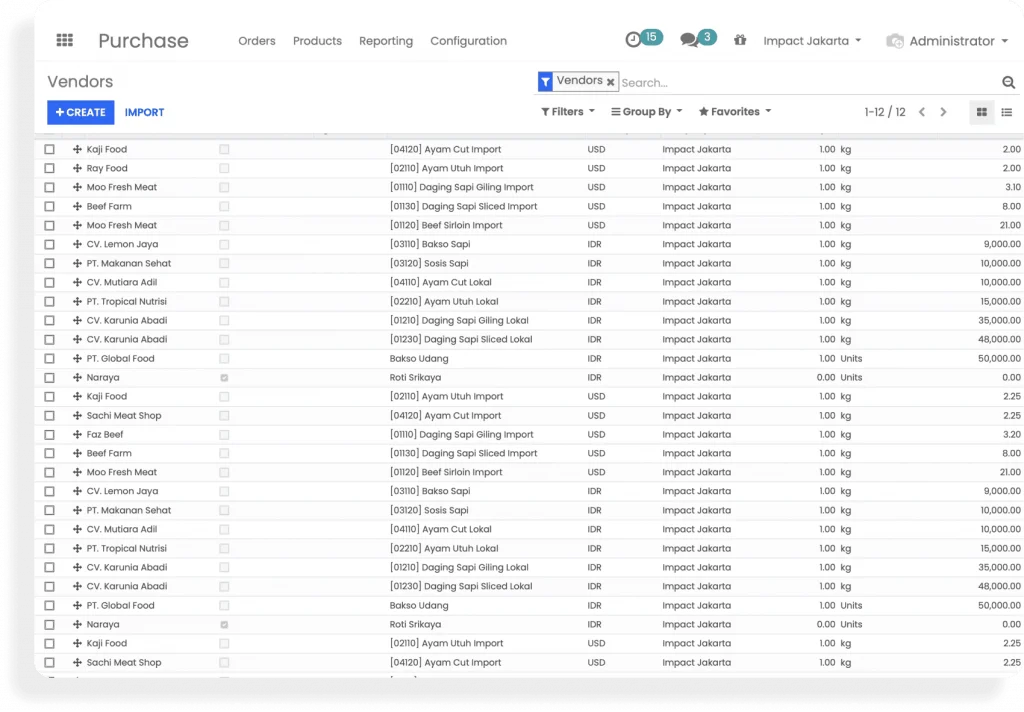Click drag handle of Faz Beef row
The image size is (1024, 712).
coord(77,434)
